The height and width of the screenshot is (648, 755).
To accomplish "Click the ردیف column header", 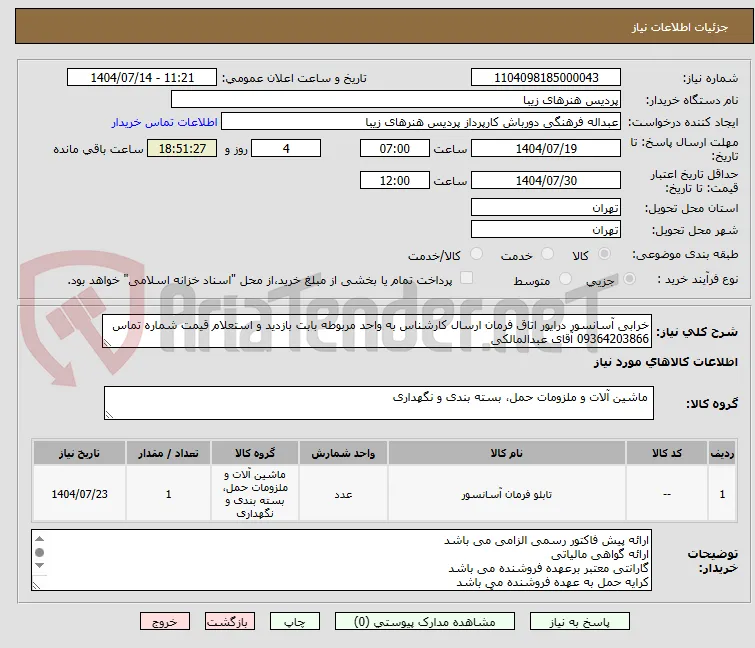I will coord(722,453).
